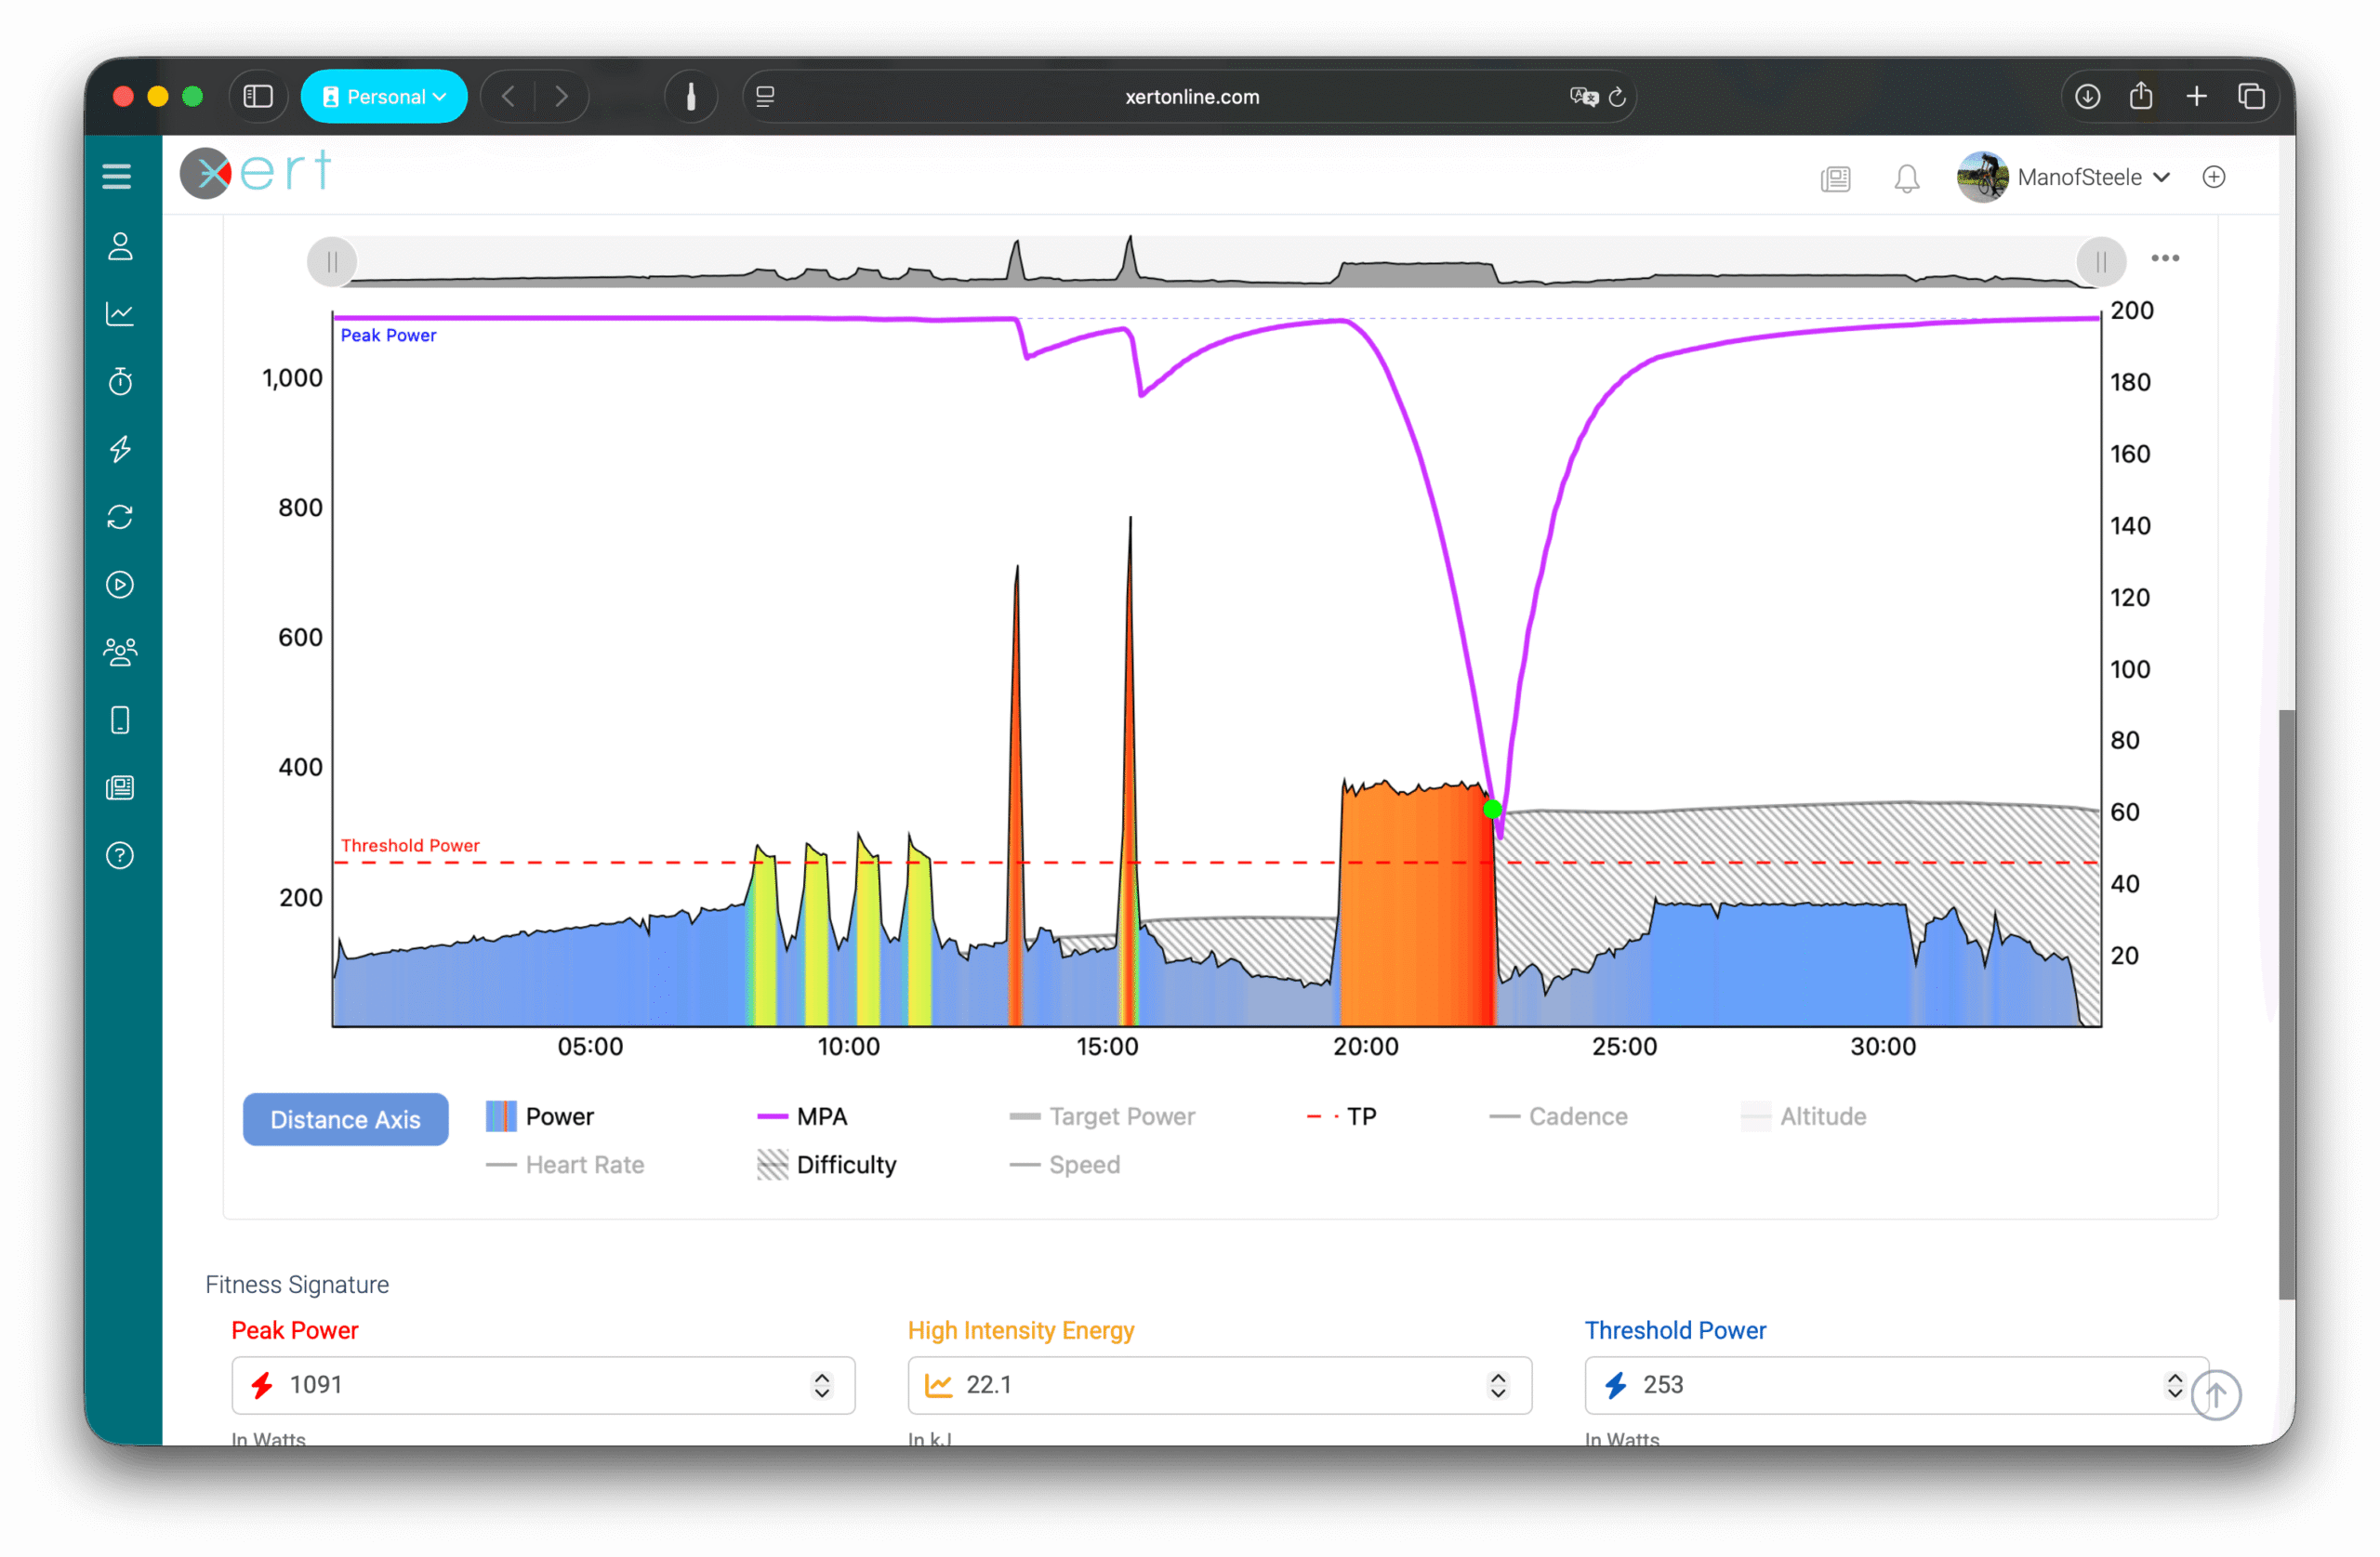Click the scroll-to-top arrow button
The height and width of the screenshot is (1557, 2380).
tap(2215, 1395)
